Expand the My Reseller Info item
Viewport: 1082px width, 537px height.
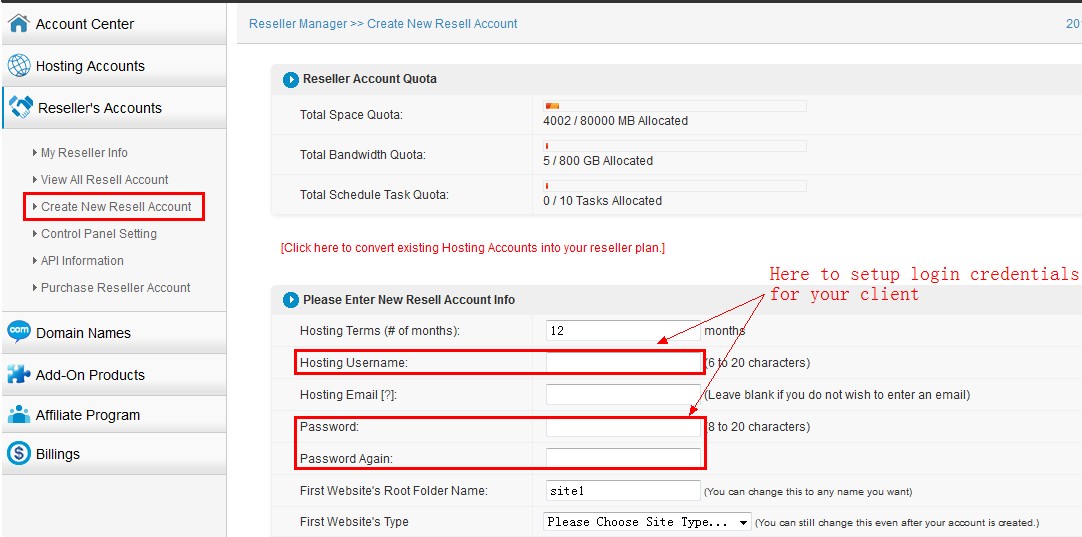pyautogui.click(x=84, y=153)
